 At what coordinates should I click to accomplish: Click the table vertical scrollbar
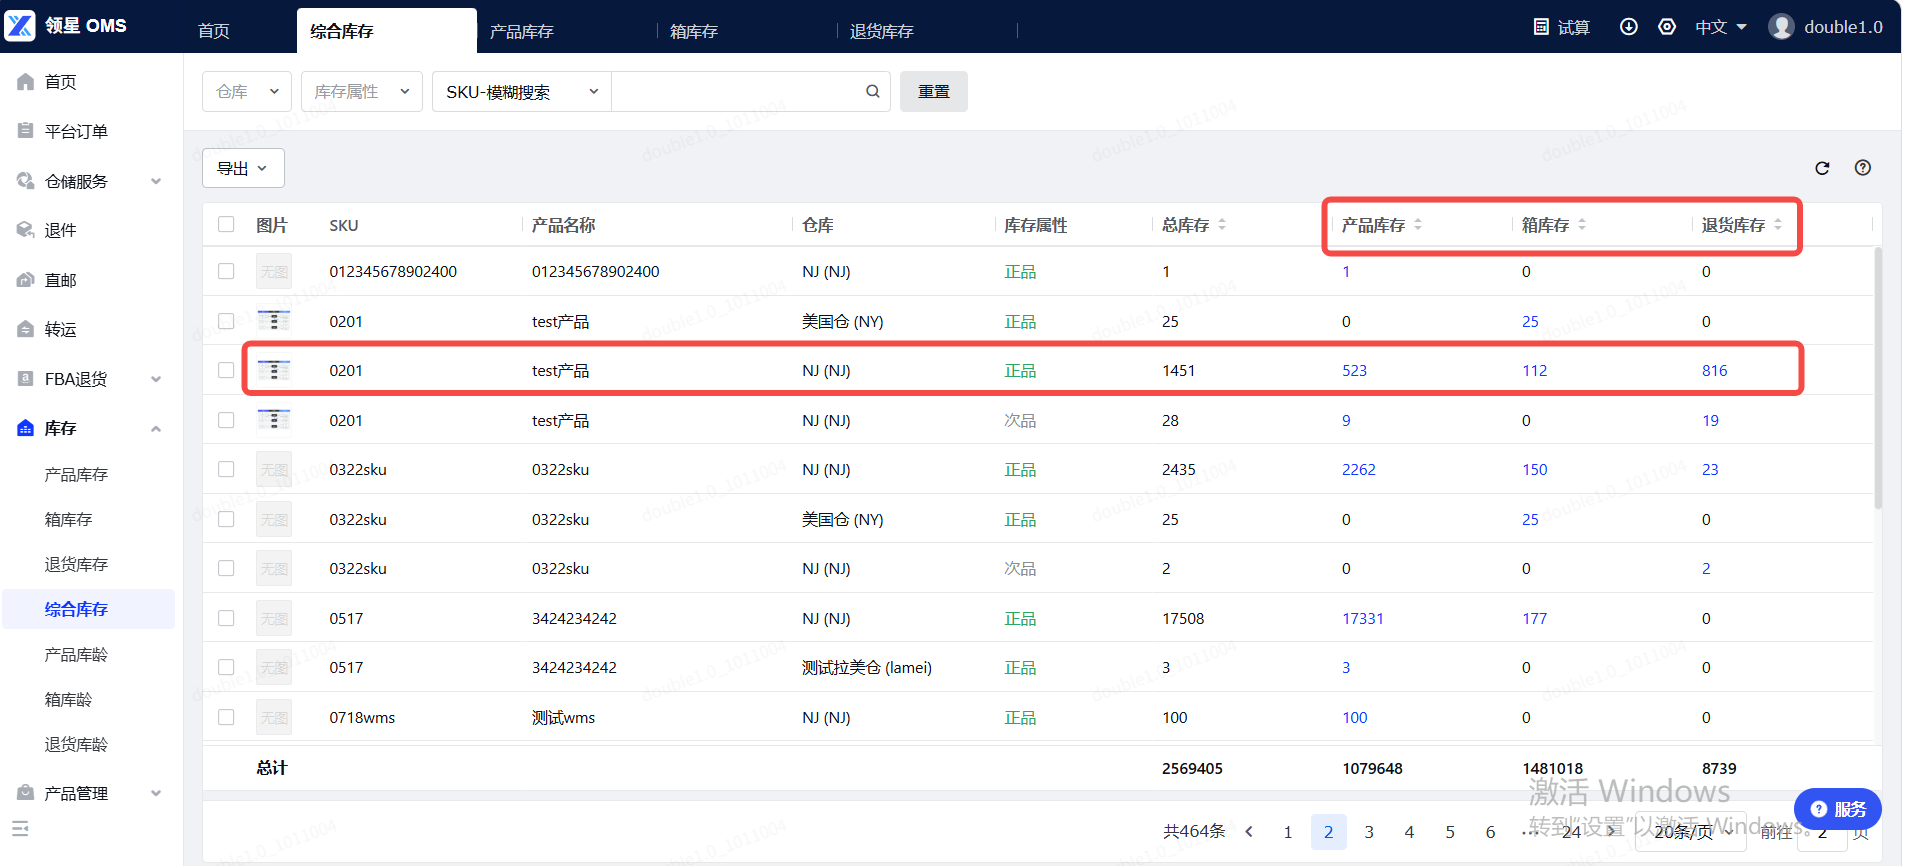click(1878, 378)
